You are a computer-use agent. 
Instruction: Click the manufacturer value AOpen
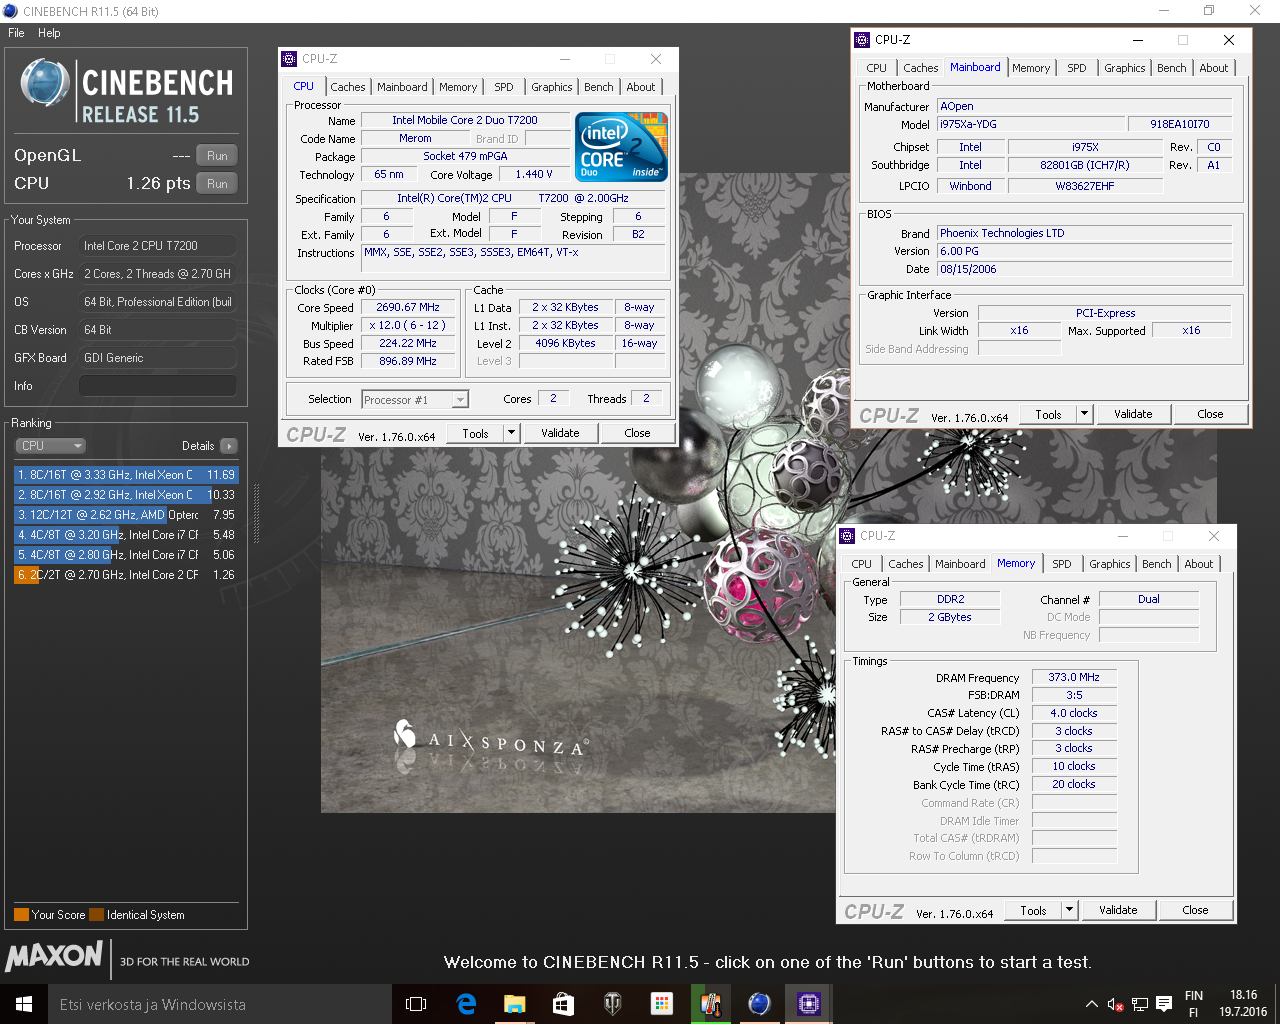tap(1084, 107)
